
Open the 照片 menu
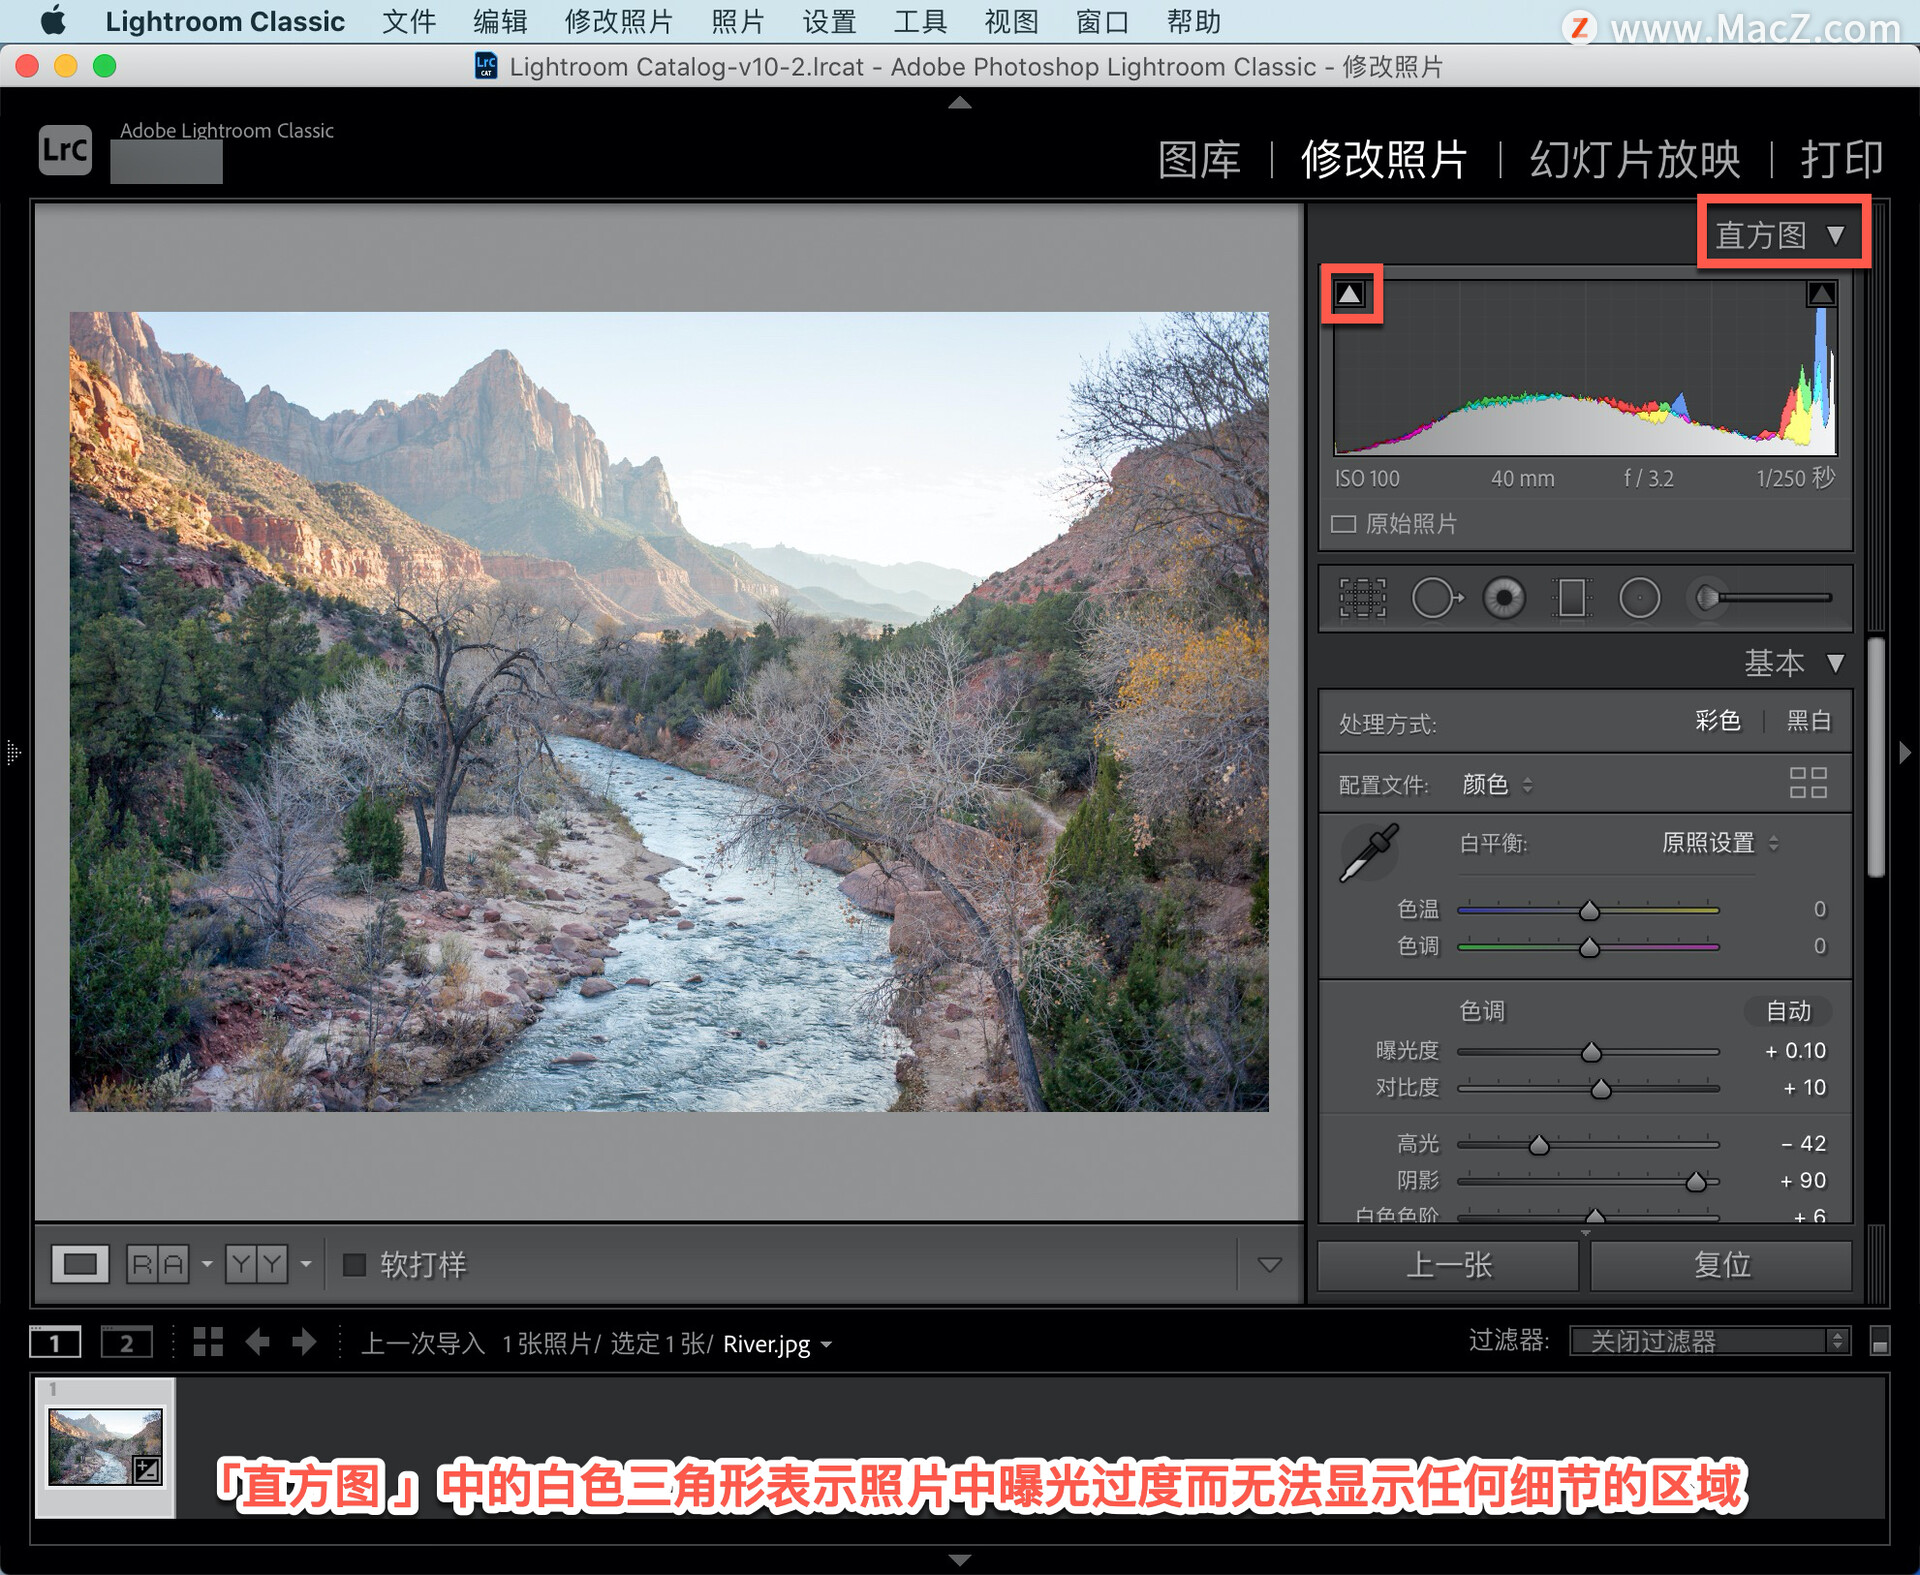pyautogui.click(x=738, y=21)
